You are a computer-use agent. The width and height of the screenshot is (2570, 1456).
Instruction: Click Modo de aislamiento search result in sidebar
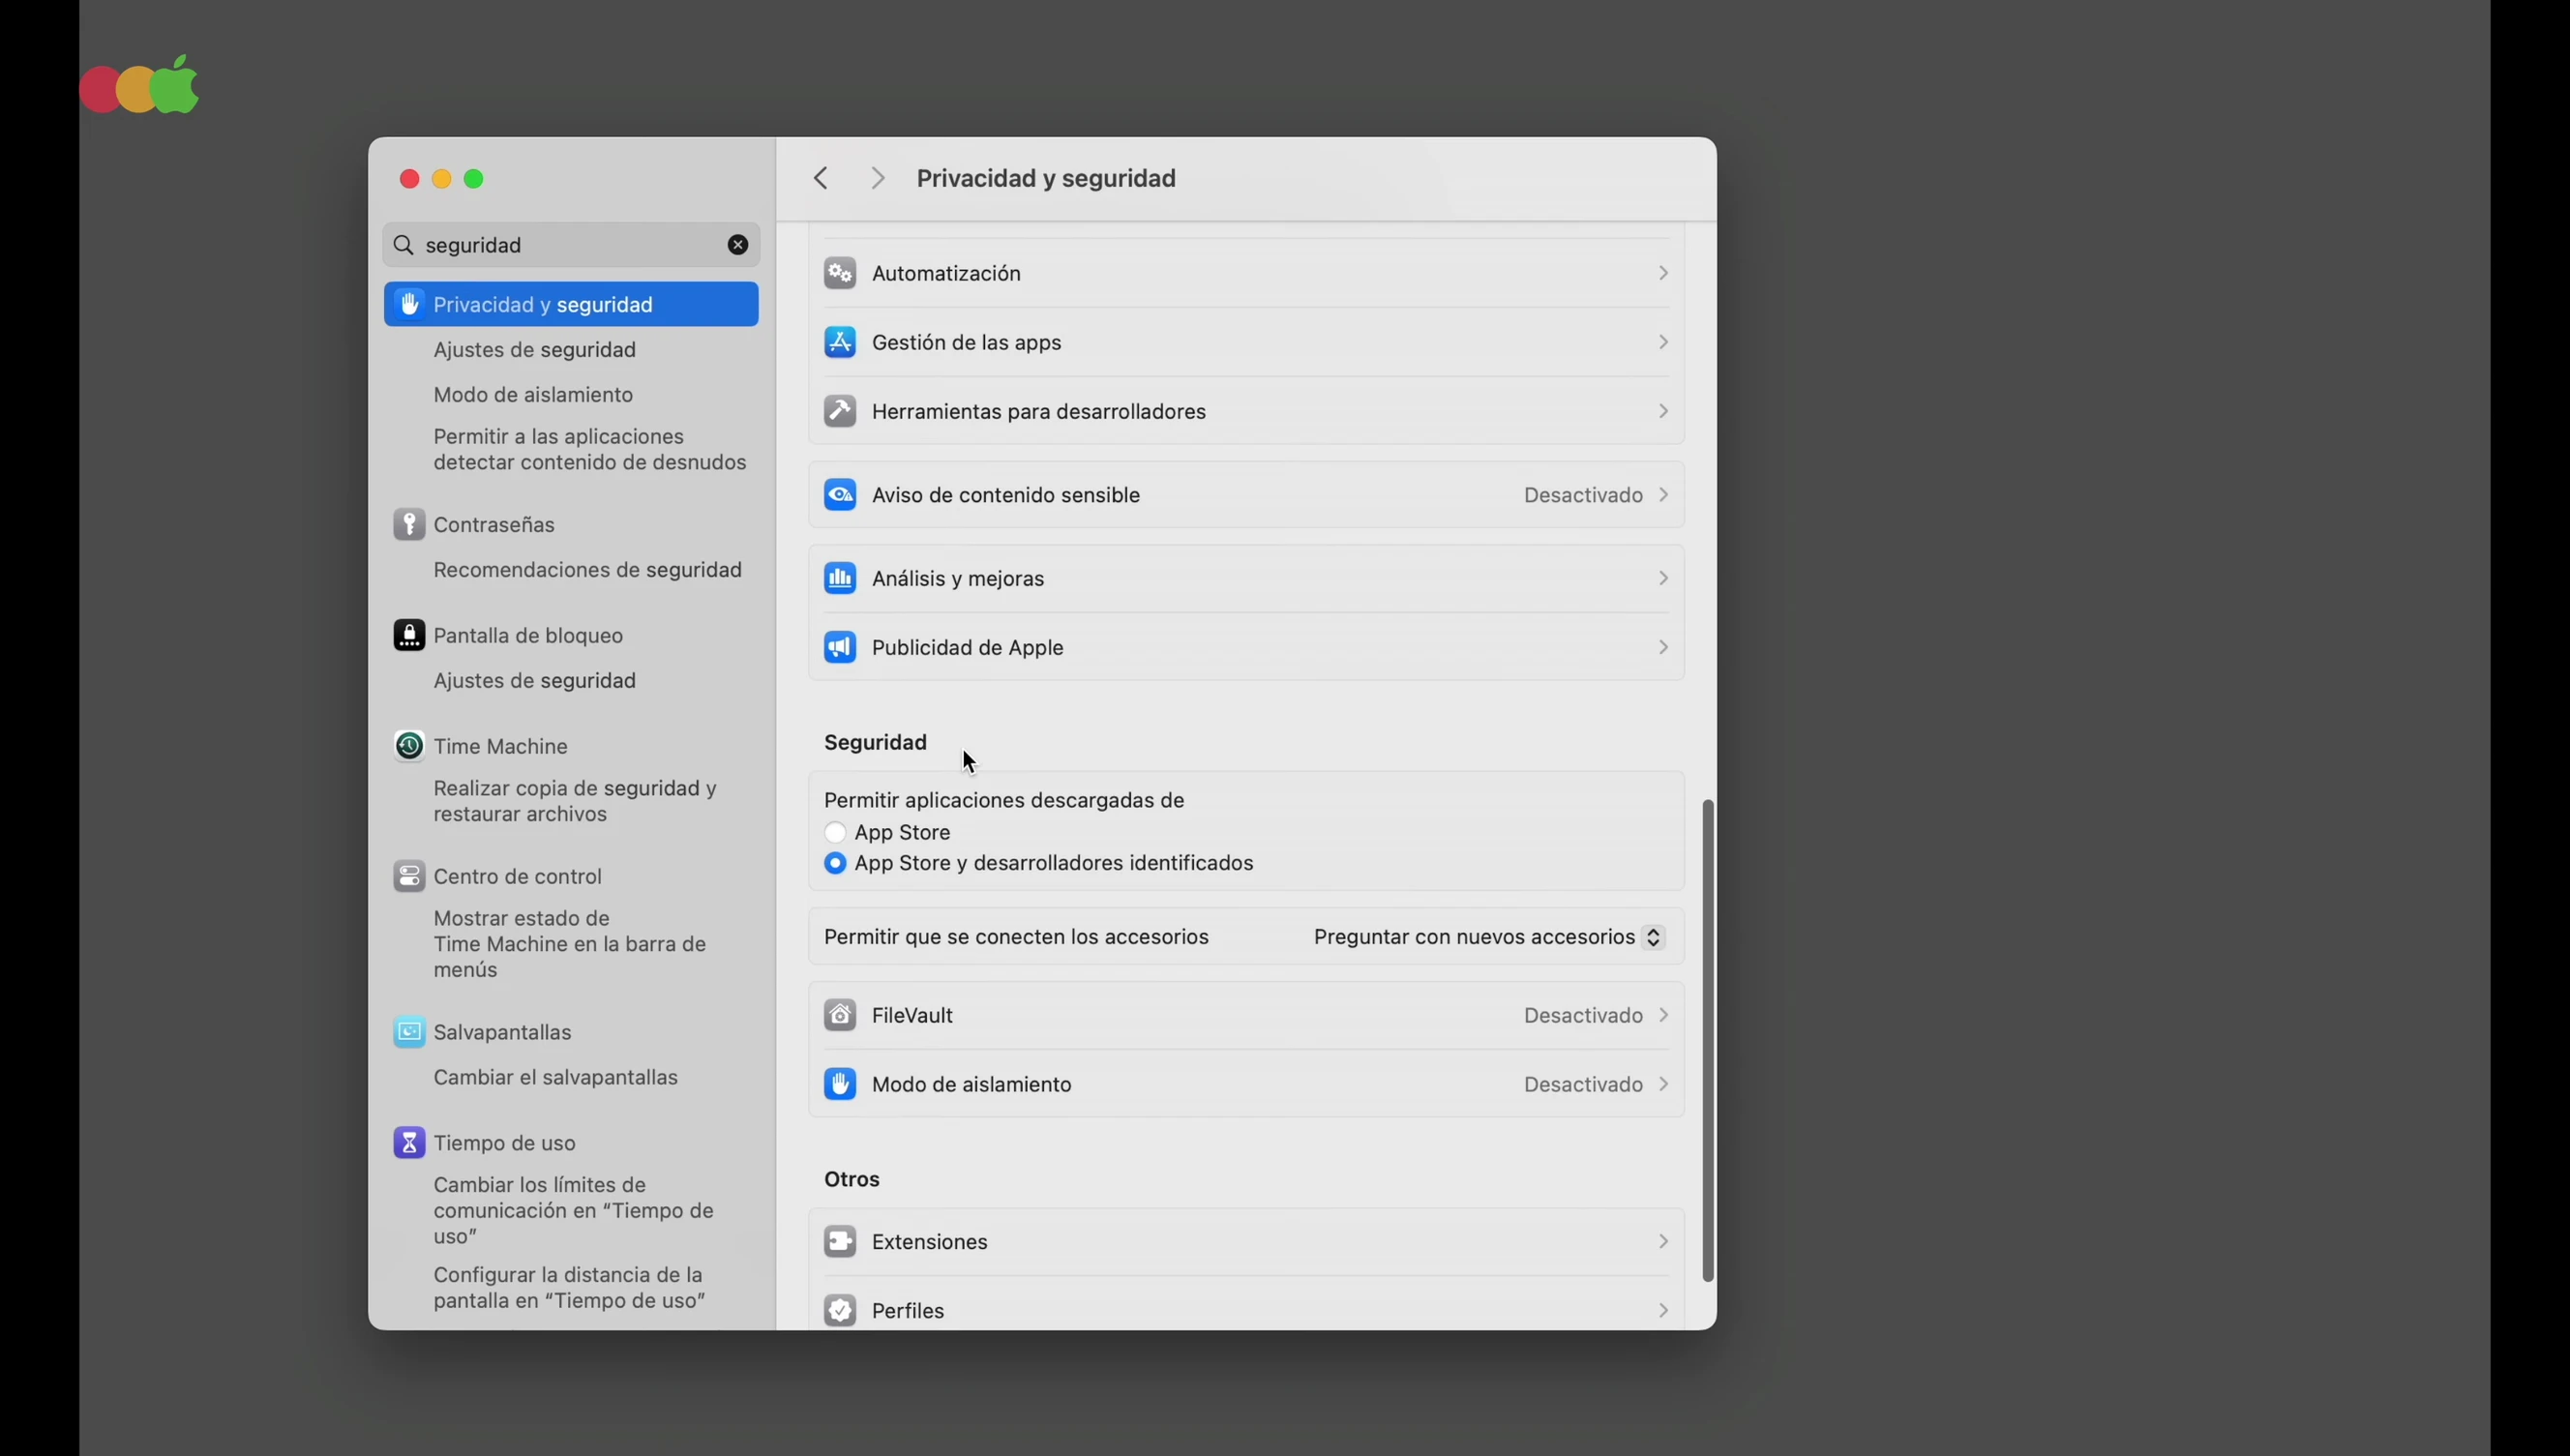(x=533, y=394)
